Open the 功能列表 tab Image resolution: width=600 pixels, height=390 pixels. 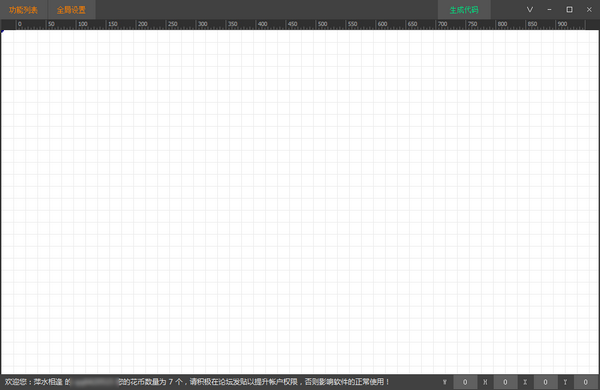coord(23,10)
